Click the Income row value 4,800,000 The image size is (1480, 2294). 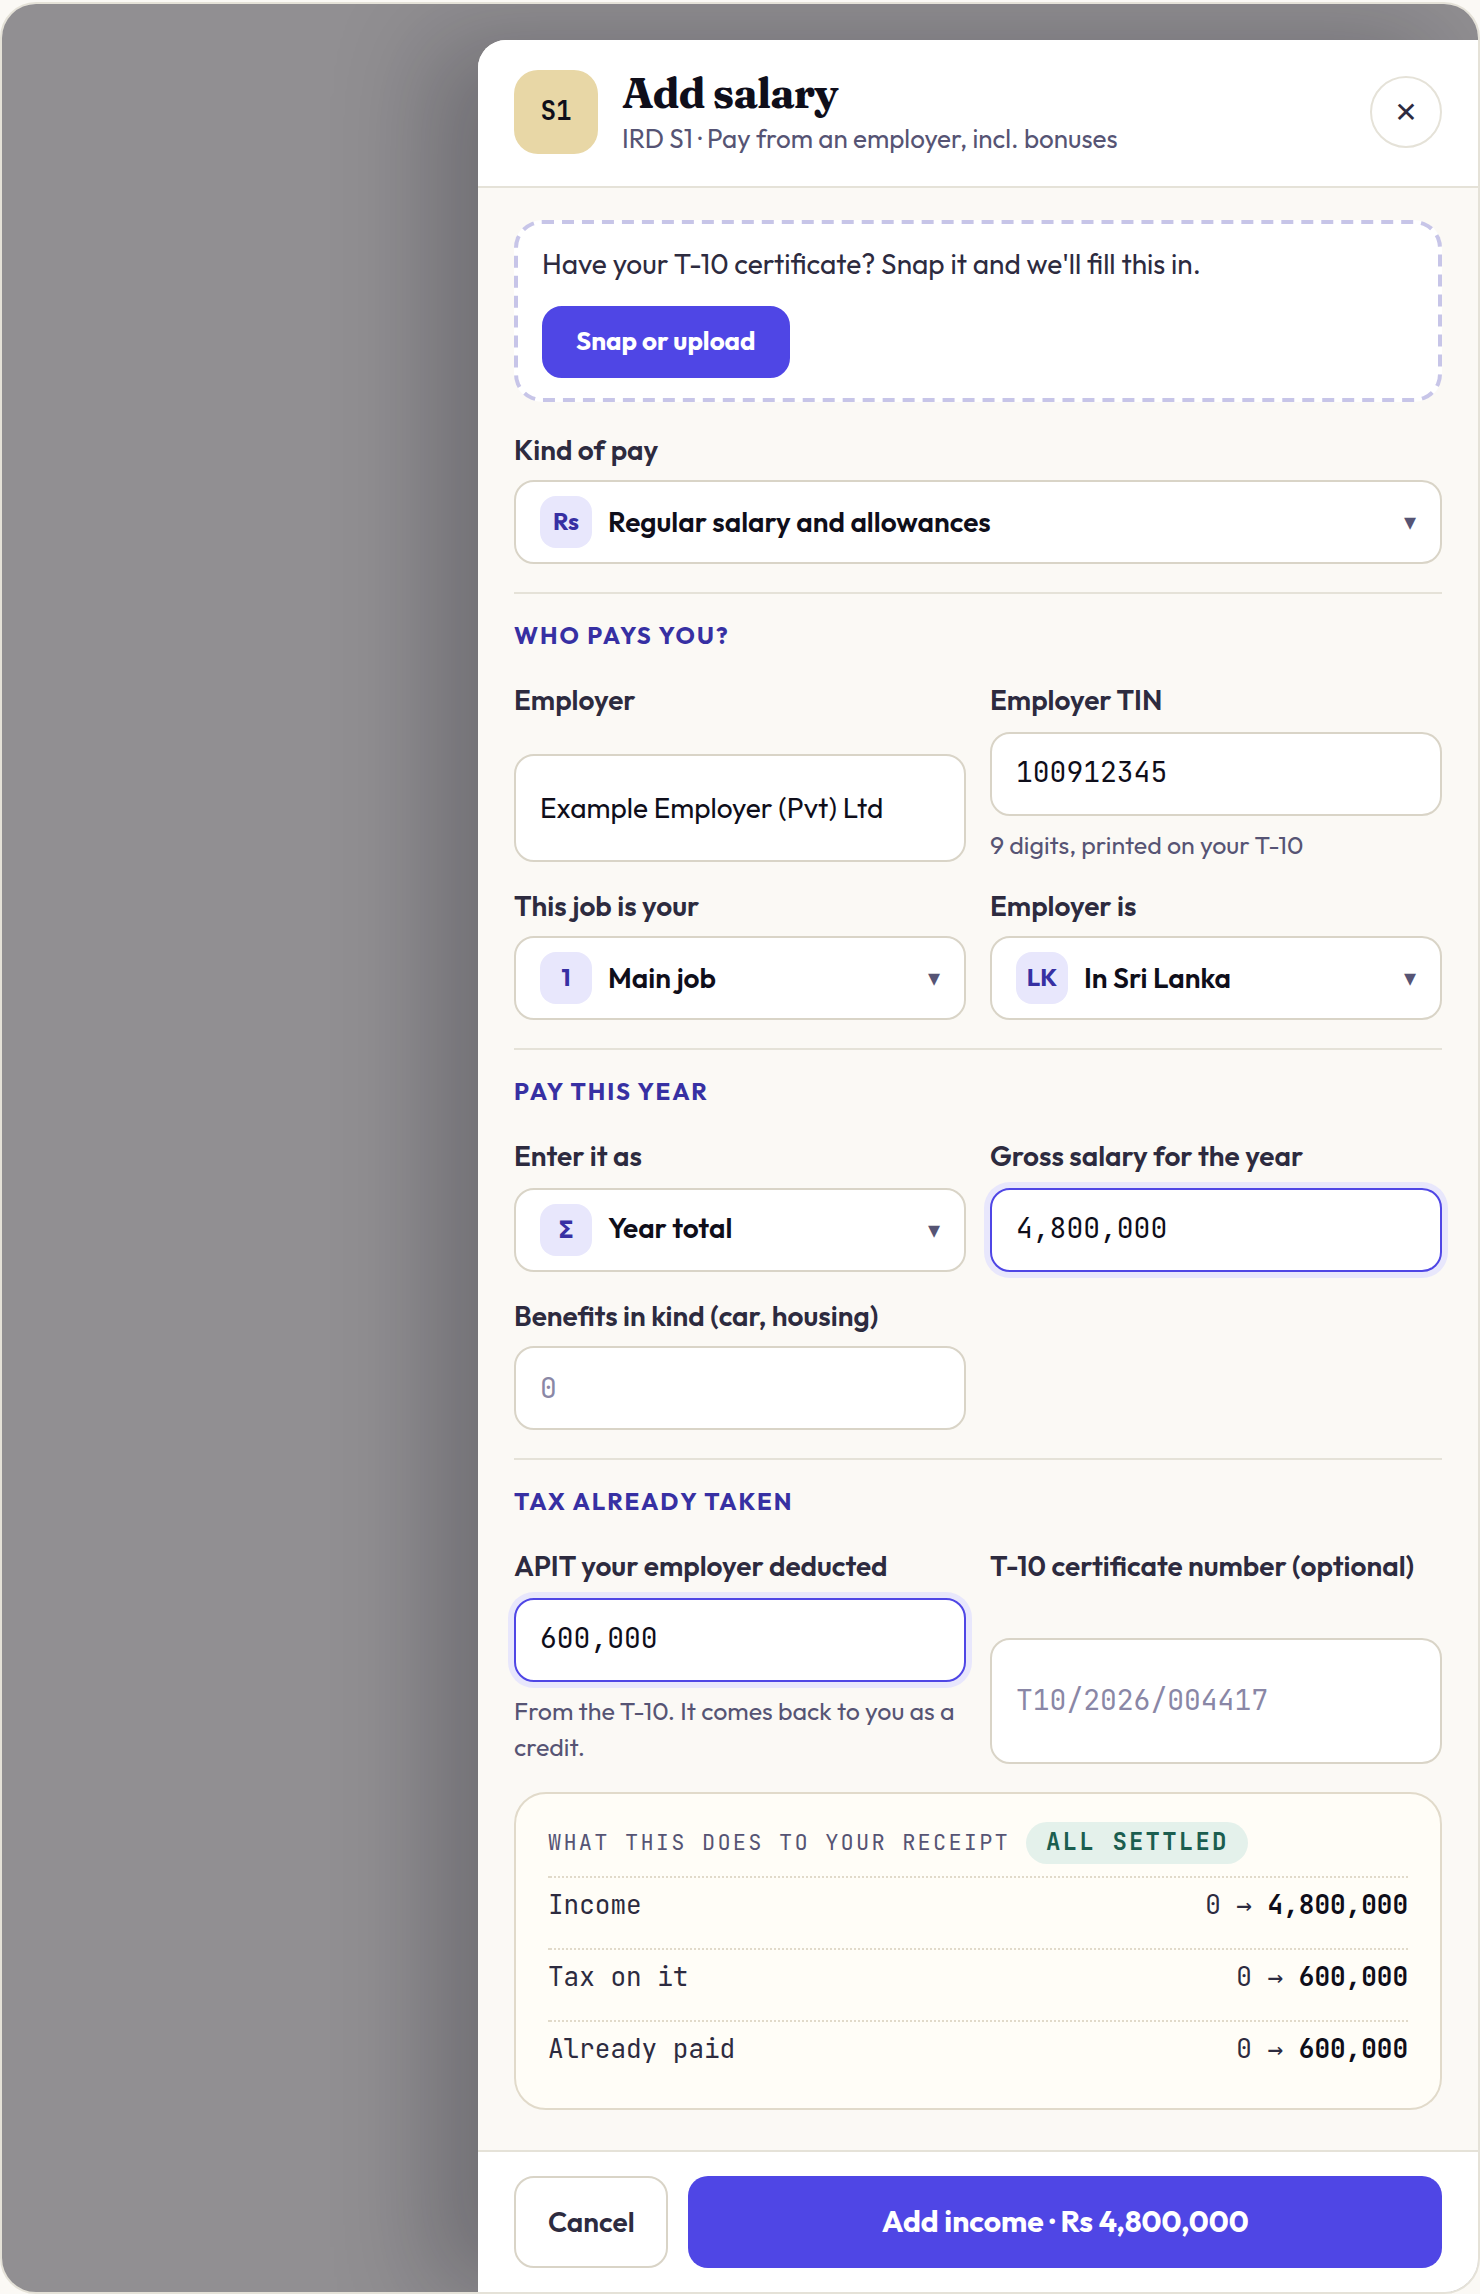(x=1338, y=1905)
